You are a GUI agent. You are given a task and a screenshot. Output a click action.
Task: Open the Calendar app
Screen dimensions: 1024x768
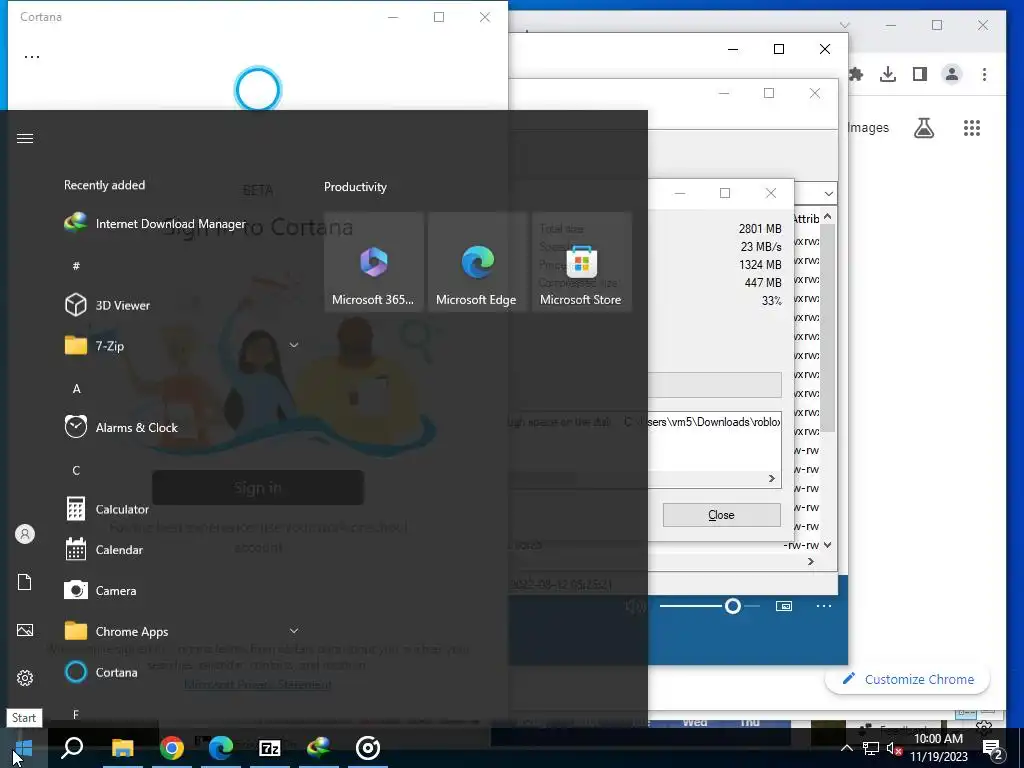[x=103, y=550]
